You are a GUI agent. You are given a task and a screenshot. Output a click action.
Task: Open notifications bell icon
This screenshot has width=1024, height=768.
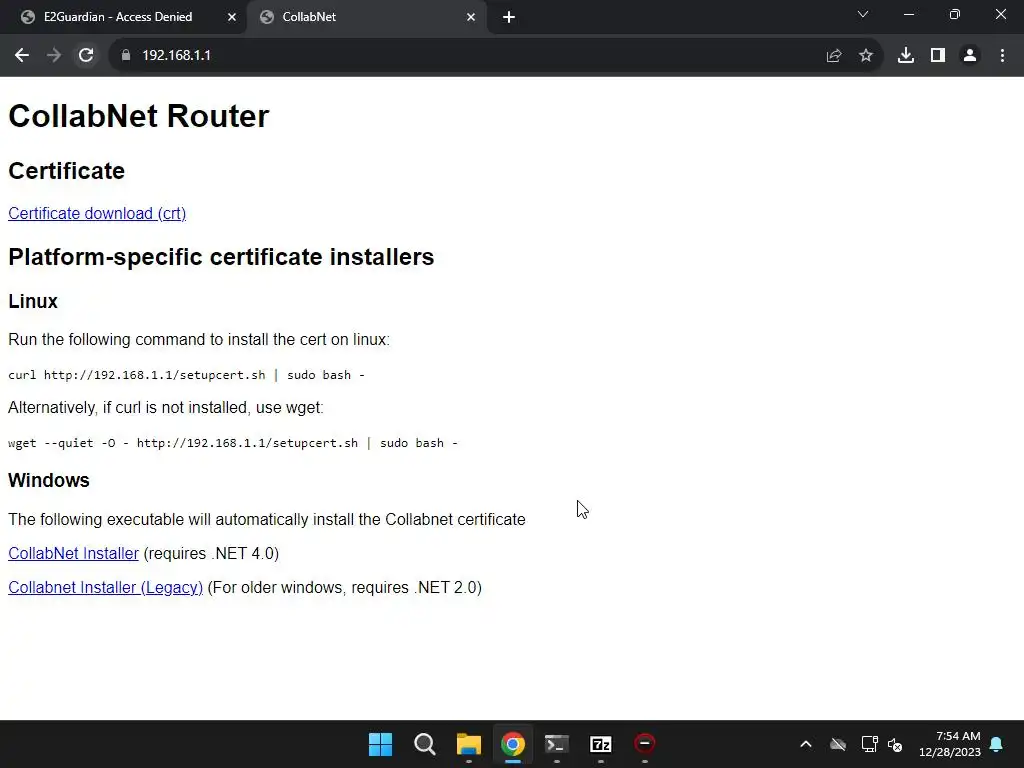(x=997, y=744)
